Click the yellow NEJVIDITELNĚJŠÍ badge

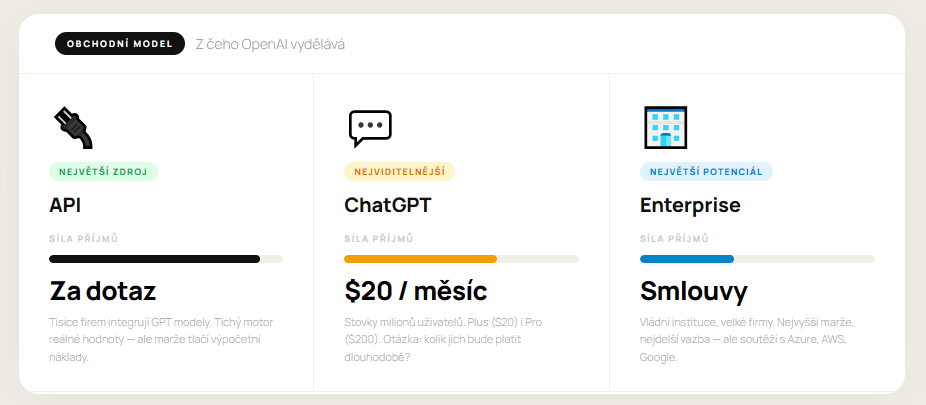pos(399,171)
